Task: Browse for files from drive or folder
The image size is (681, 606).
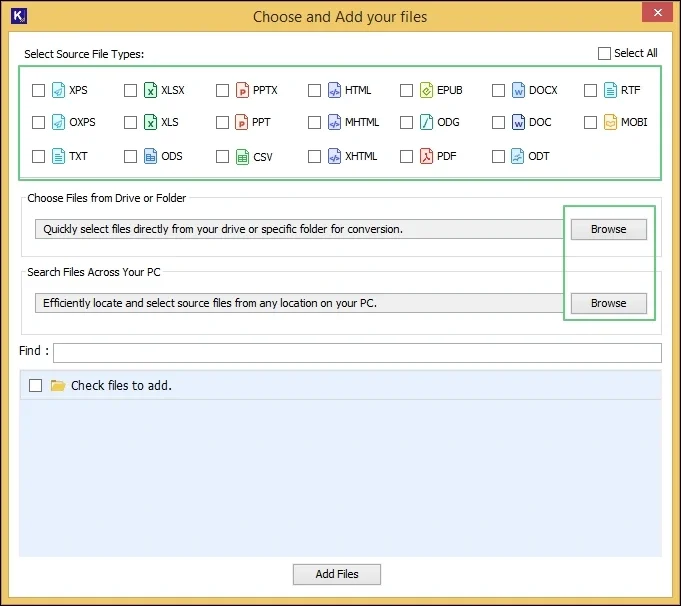Action: pos(608,229)
